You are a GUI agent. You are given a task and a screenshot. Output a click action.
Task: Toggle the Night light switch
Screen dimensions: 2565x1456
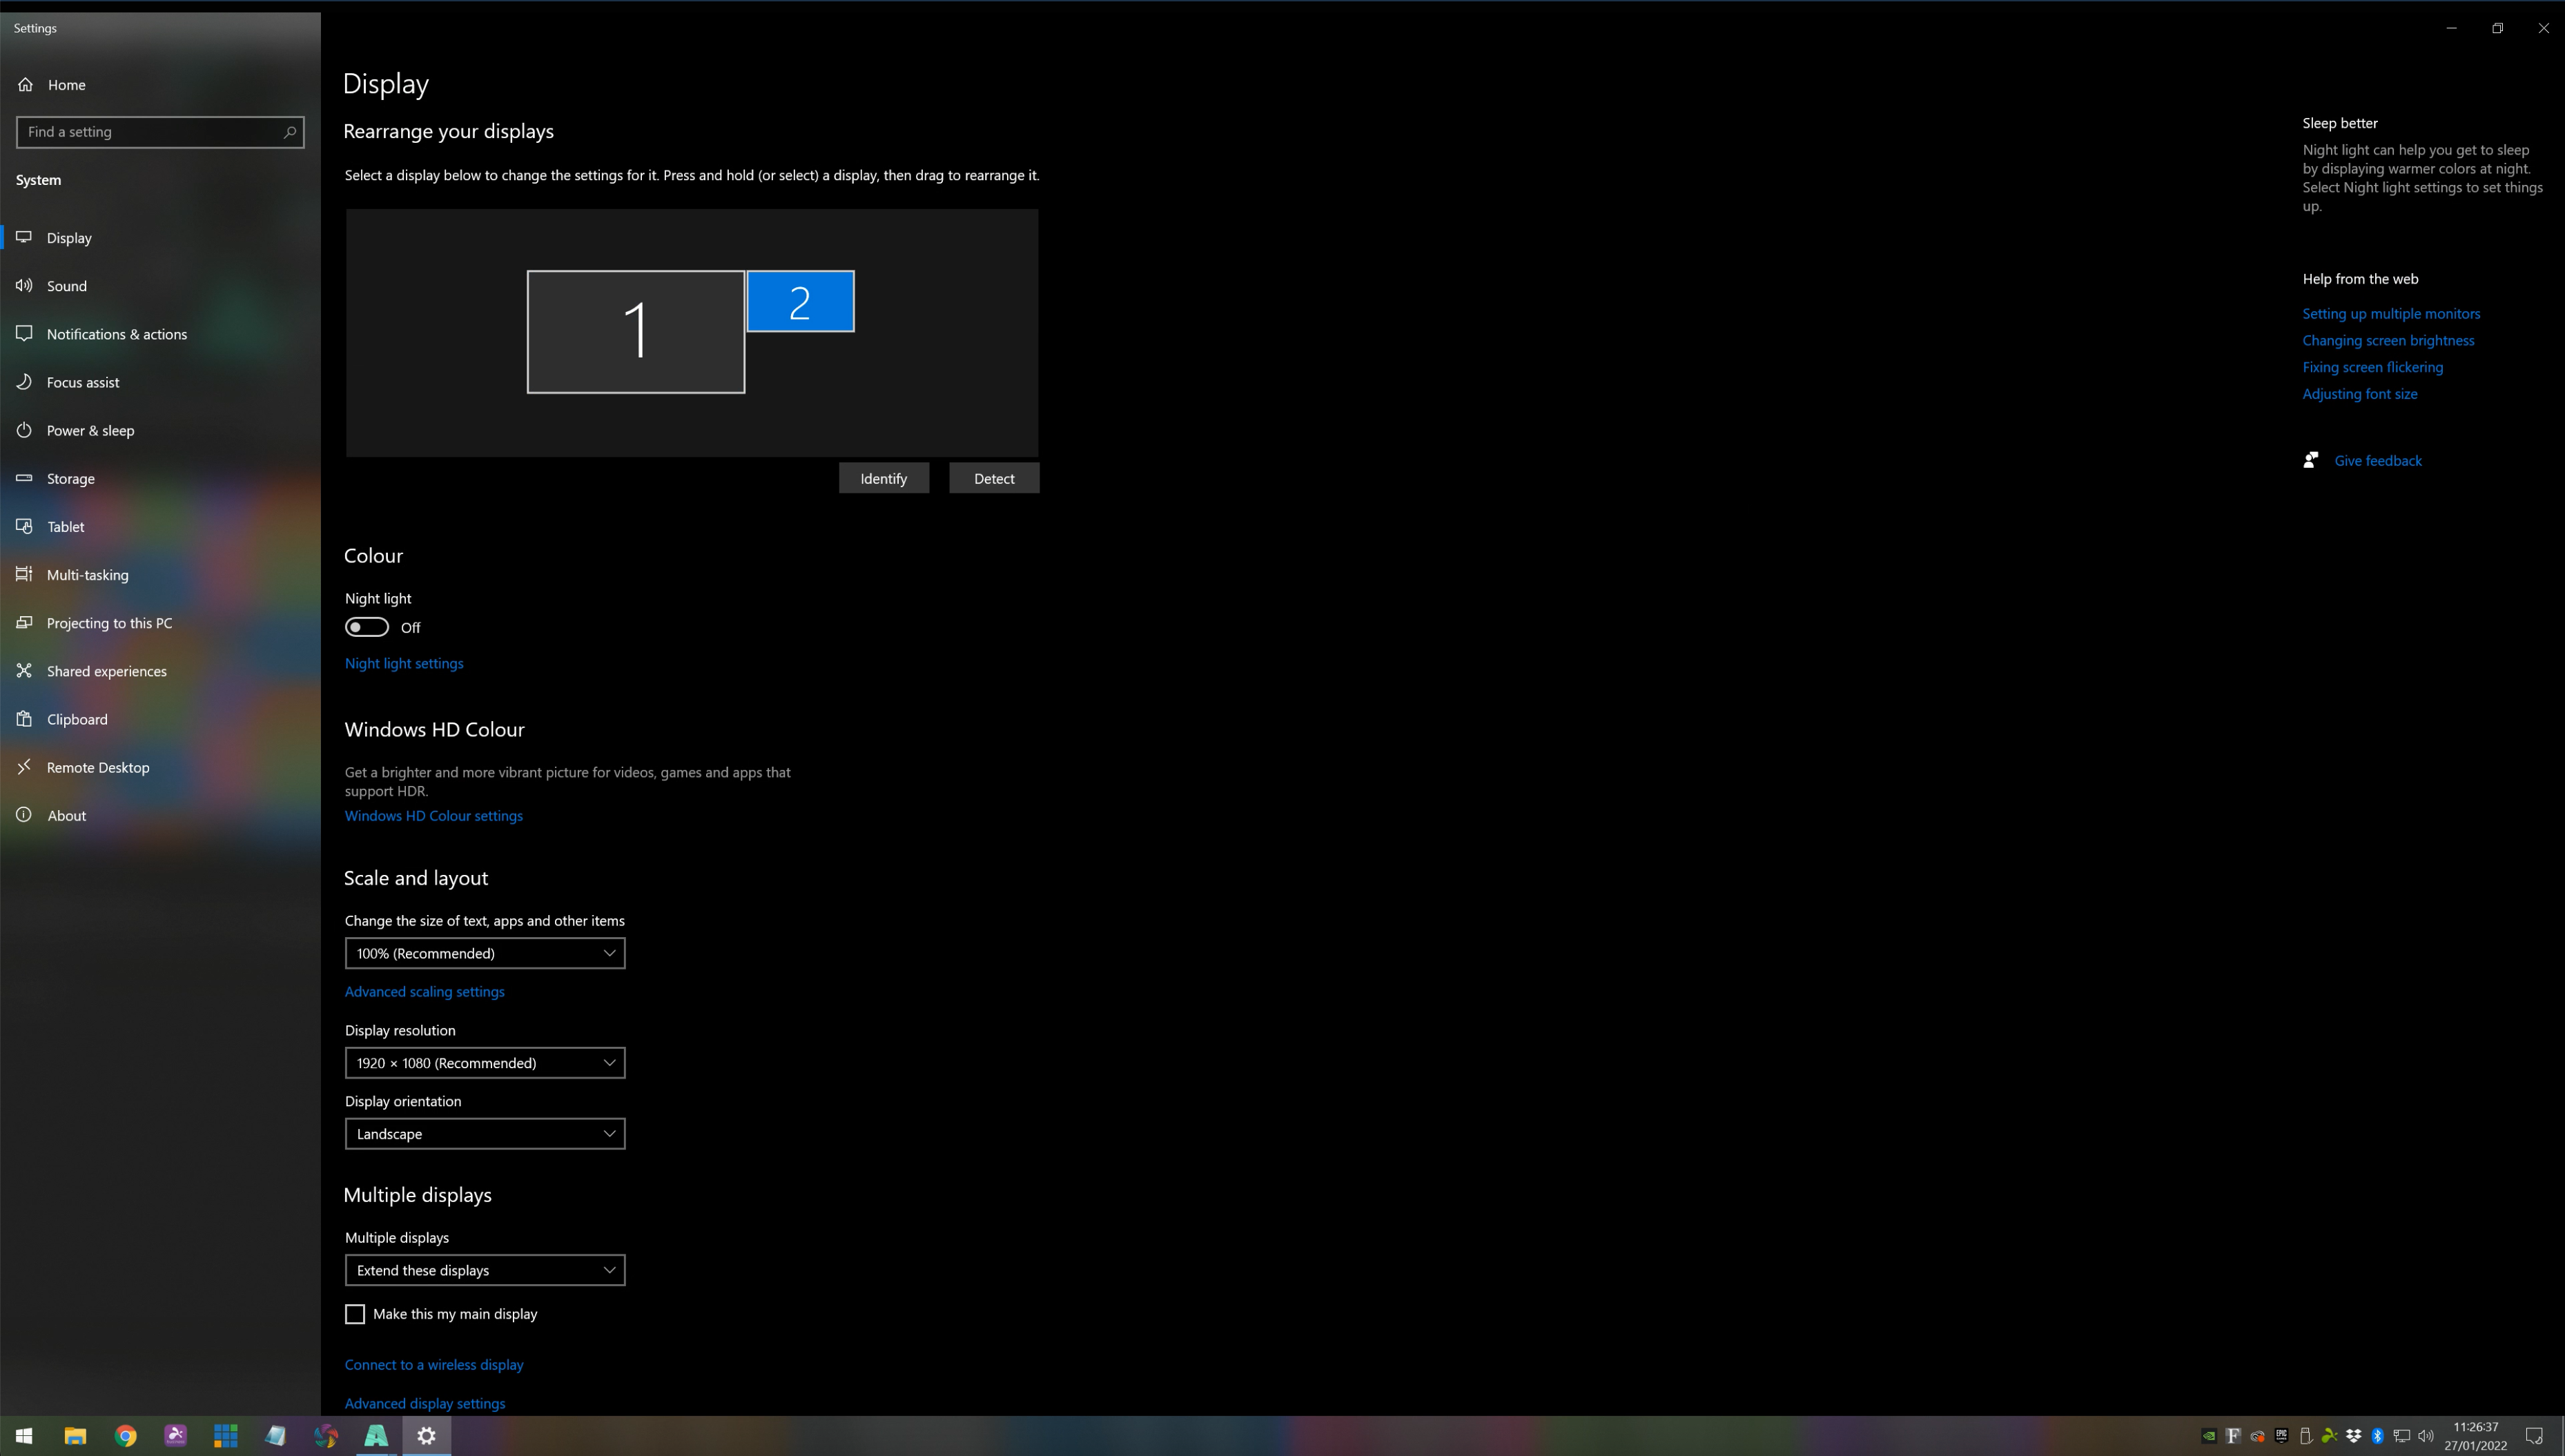367,627
